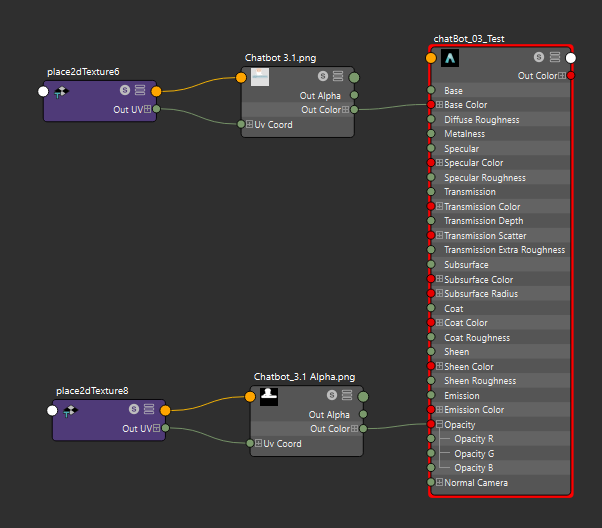Expand the Base Color attribute
The width and height of the screenshot is (602, 528).
click(x=440, y=104)
